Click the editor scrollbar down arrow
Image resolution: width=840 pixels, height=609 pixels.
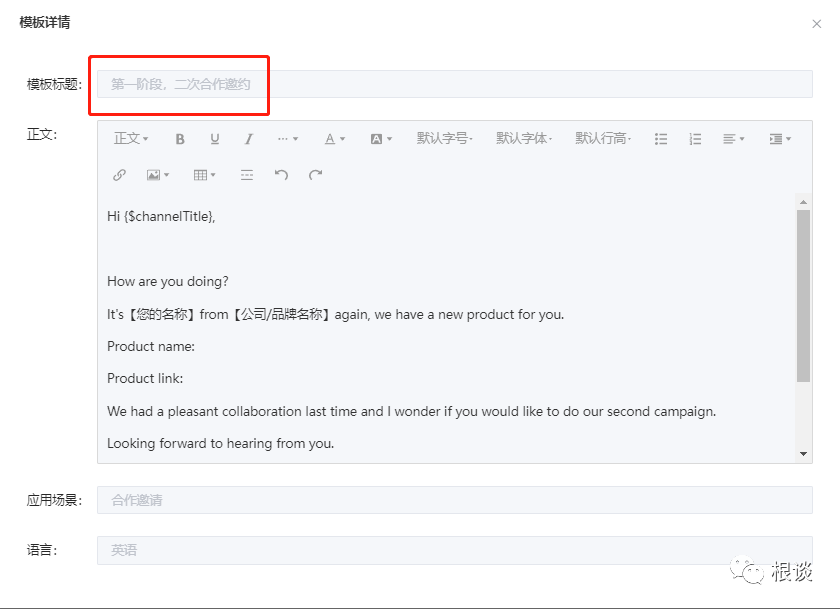pyautogui.click(x=803, y=454)
